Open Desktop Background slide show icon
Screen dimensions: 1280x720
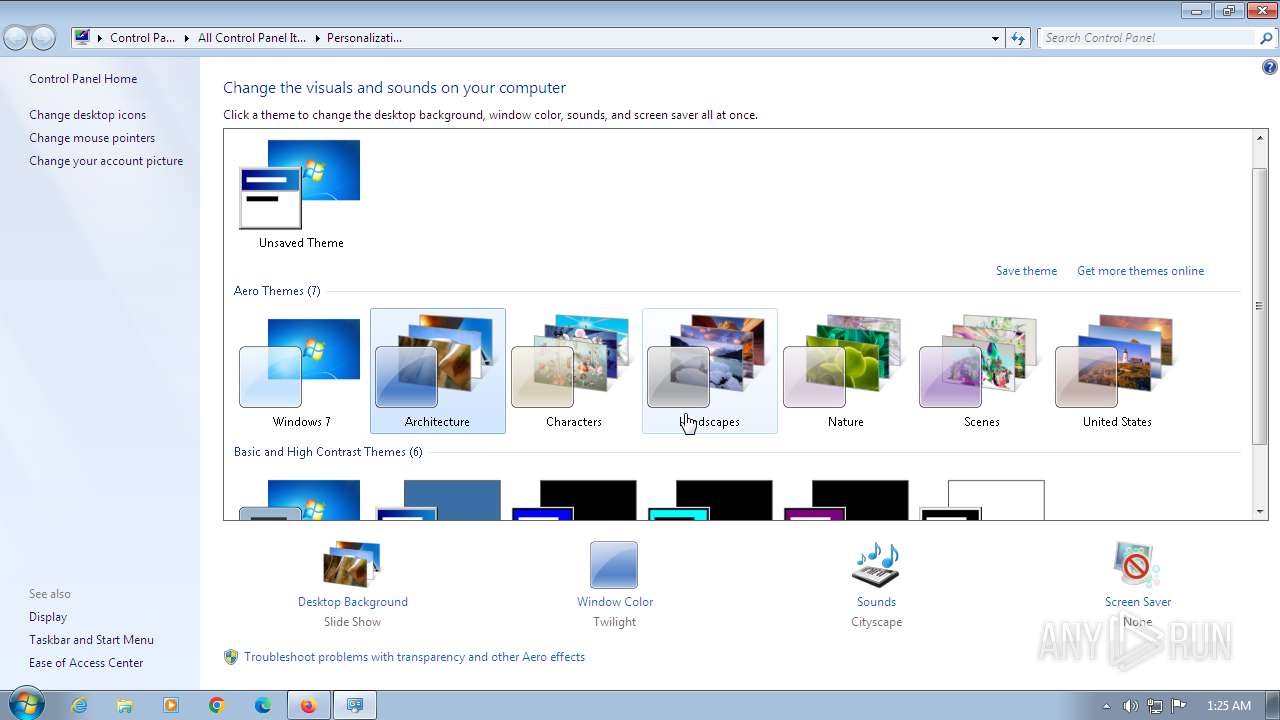tap(352, 564)
